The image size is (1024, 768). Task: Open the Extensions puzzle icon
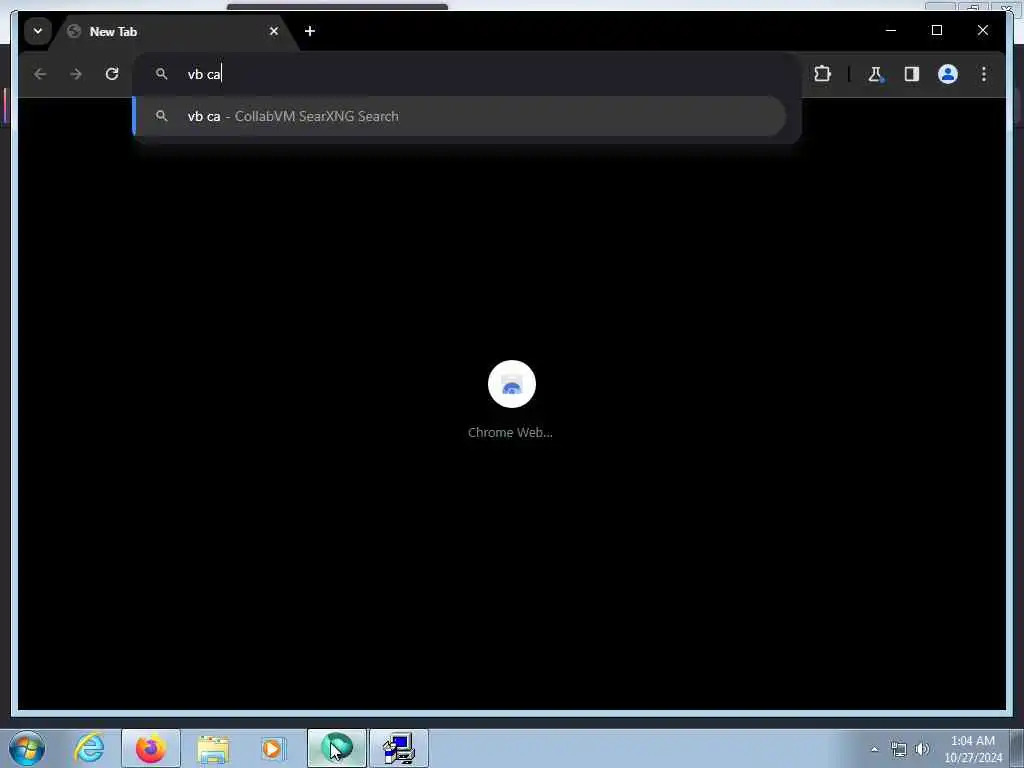click(x=822, y=74)
